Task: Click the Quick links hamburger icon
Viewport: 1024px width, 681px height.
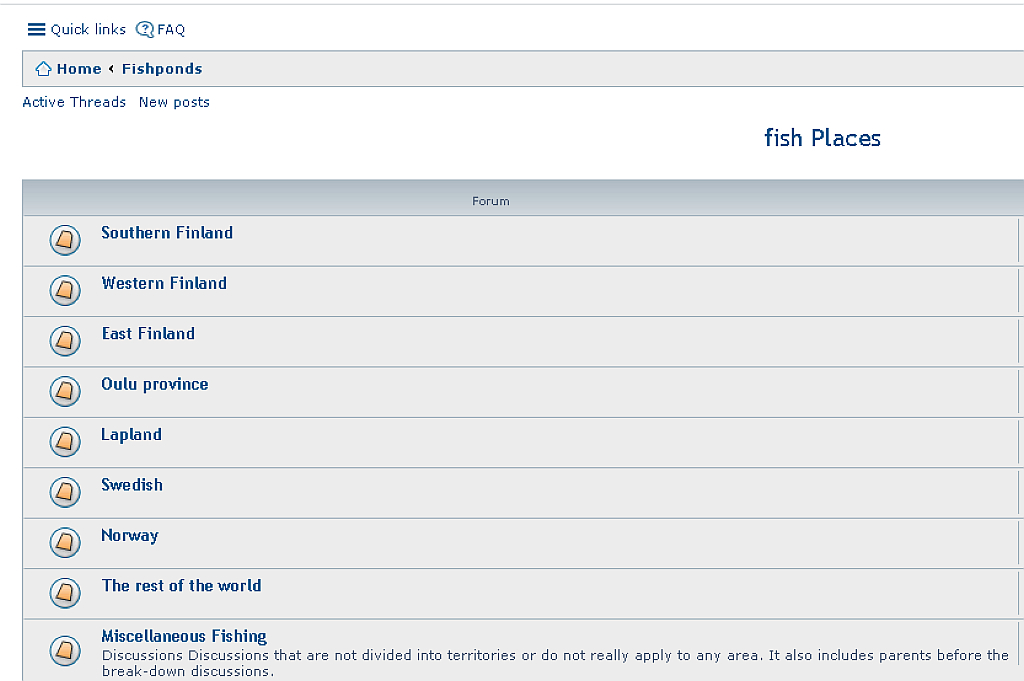Action: click(36, 29)
